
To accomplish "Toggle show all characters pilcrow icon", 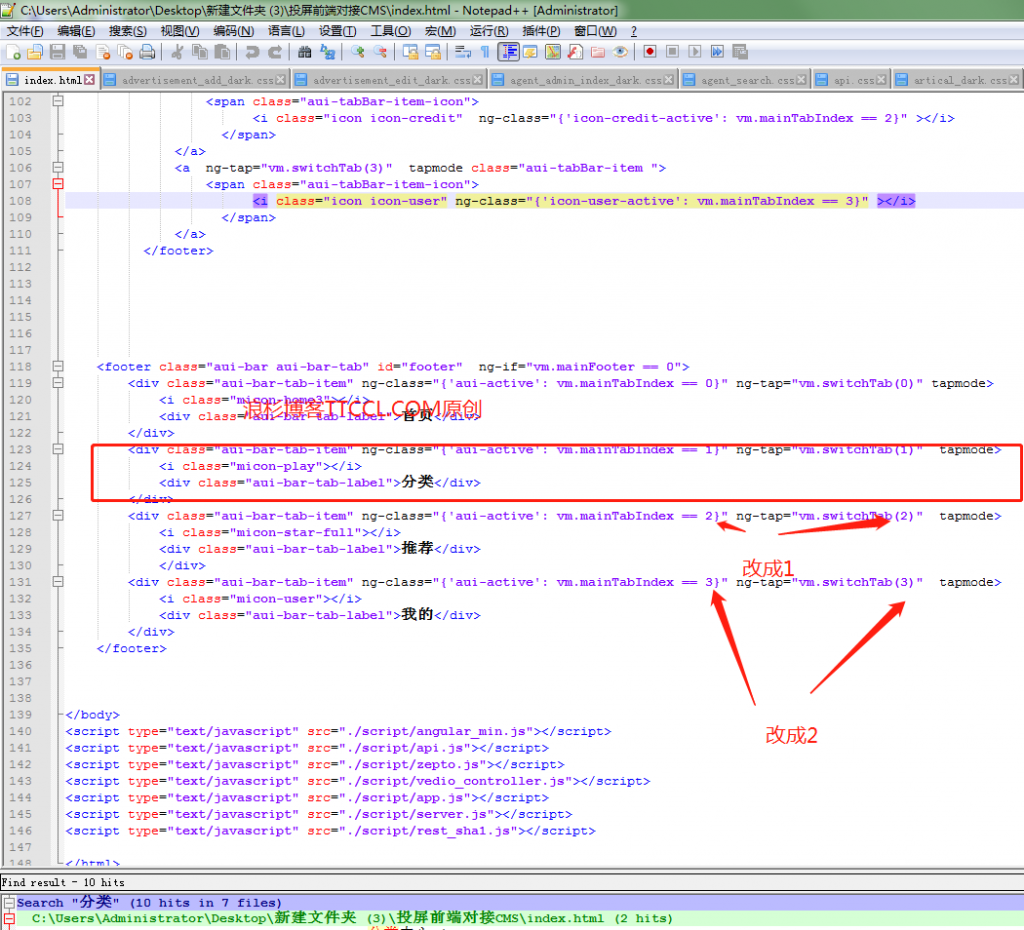I will point(485,52).
